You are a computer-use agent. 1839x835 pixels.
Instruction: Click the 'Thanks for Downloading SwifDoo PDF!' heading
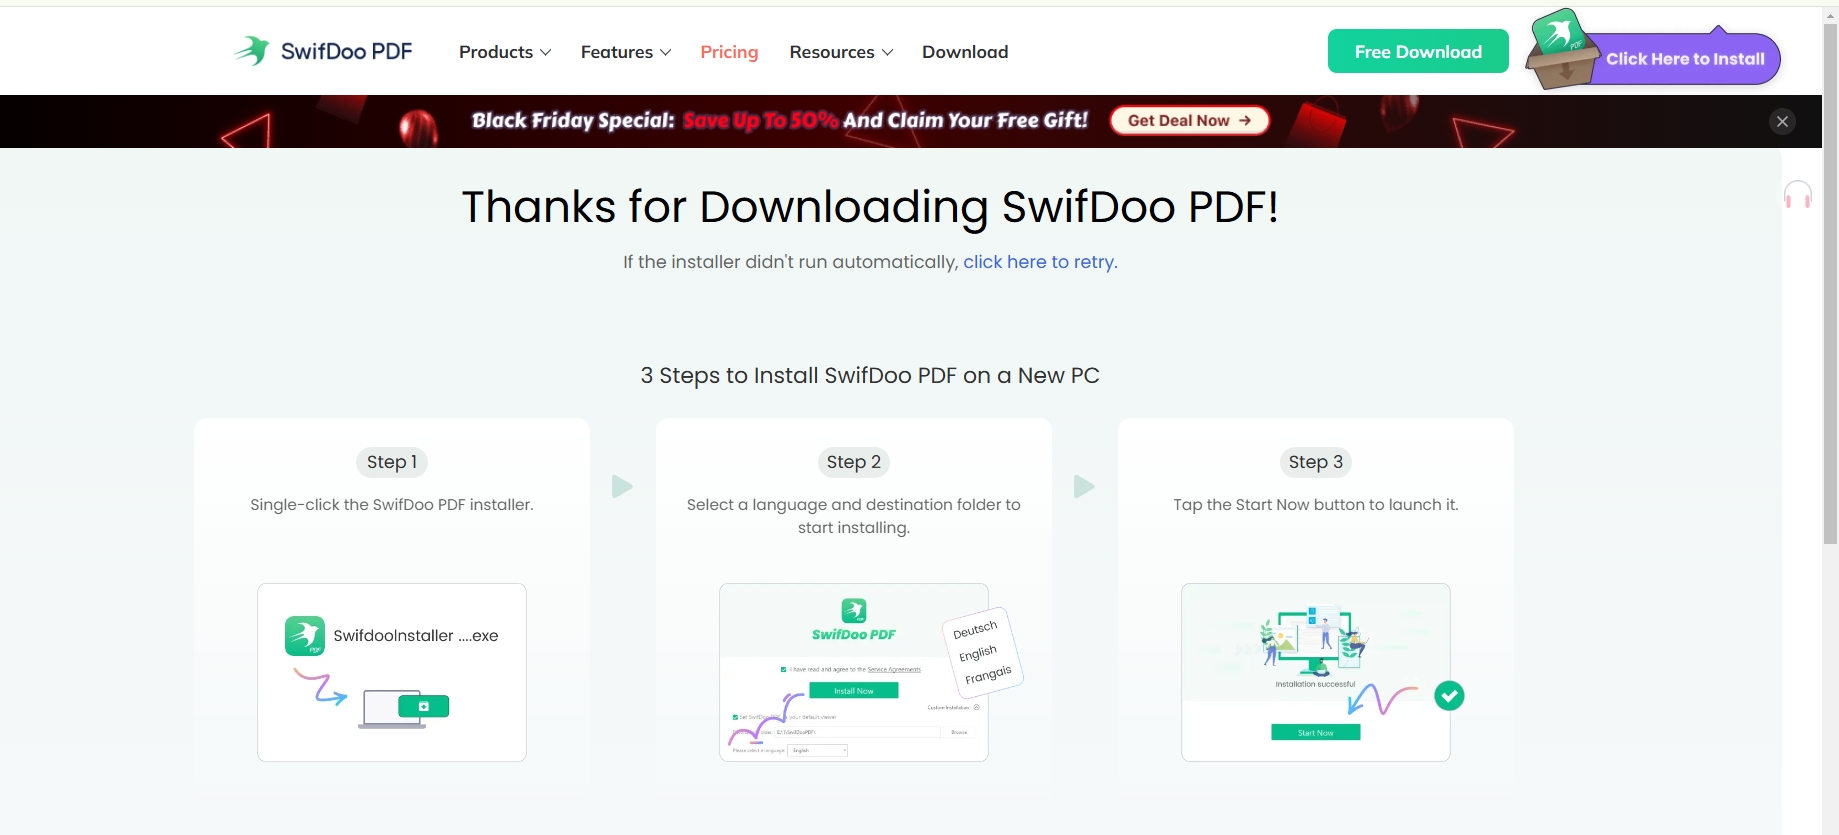click(870, 208)
